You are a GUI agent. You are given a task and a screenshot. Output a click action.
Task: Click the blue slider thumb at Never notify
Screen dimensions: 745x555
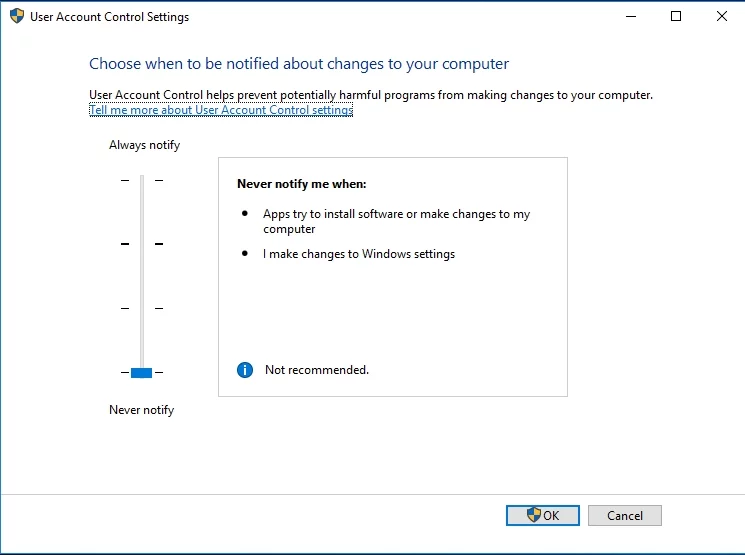pos(141,372)
